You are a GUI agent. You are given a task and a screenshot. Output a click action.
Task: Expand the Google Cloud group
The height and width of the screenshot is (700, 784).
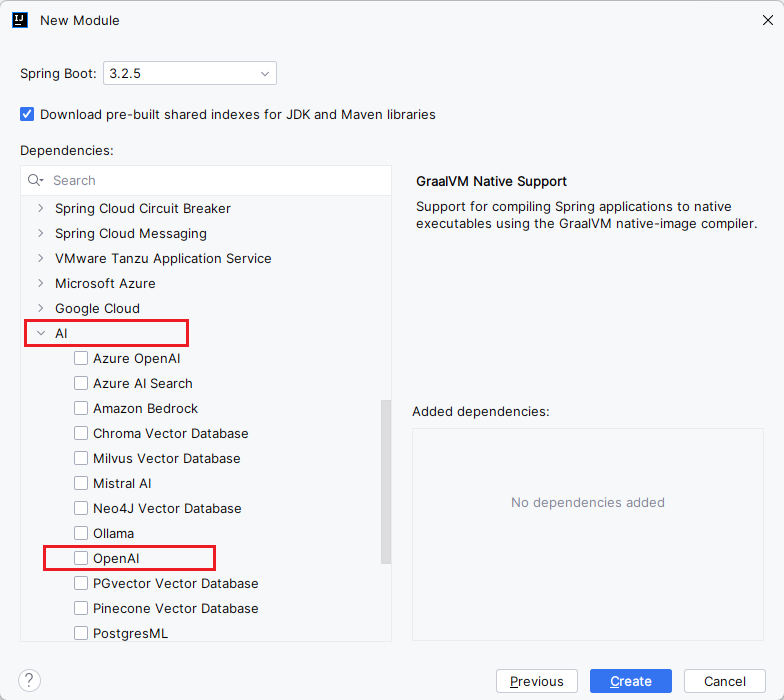41,308
